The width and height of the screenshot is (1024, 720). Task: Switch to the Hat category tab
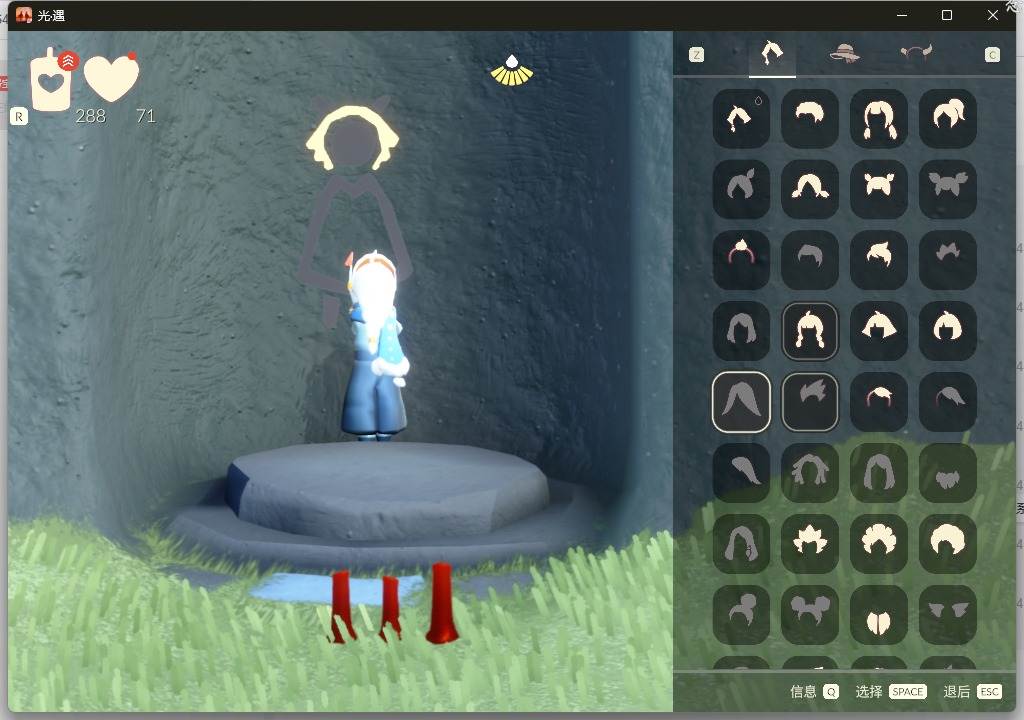[844, 54]
